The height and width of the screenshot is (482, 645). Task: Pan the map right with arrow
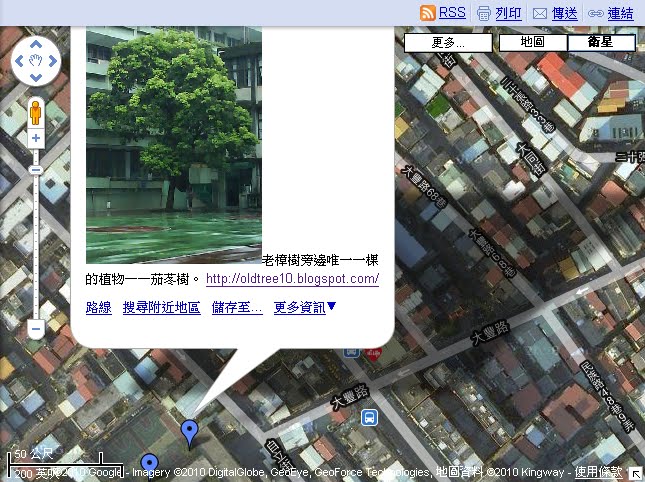53,61
